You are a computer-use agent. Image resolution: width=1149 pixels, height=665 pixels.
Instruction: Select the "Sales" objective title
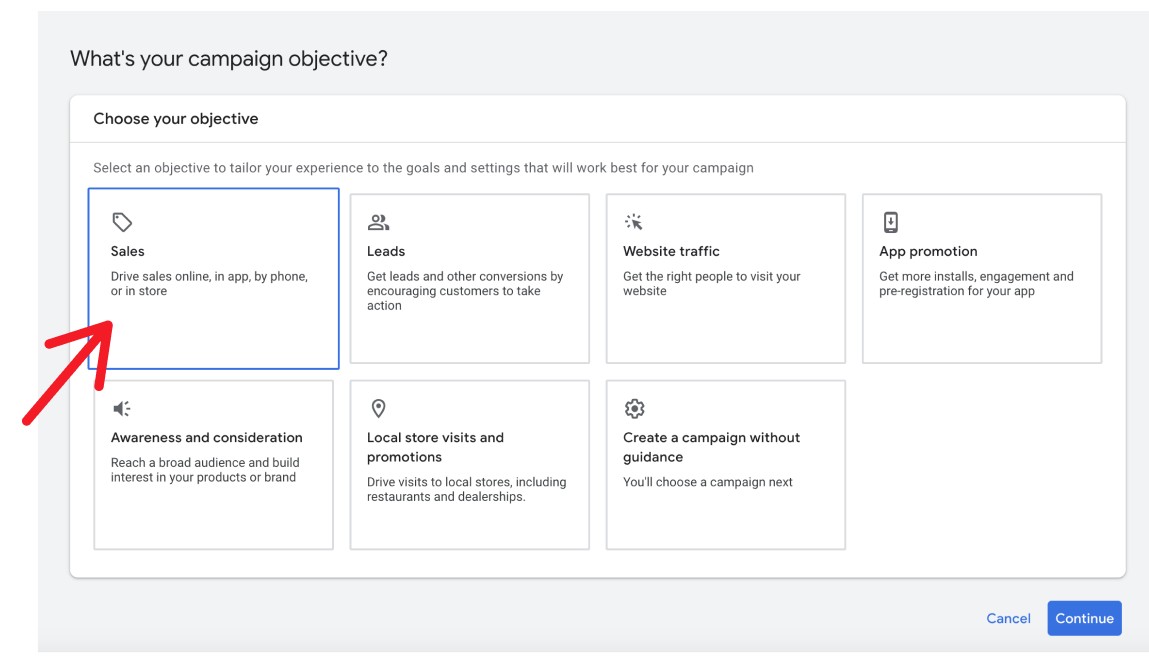click(x=128, y=251)
